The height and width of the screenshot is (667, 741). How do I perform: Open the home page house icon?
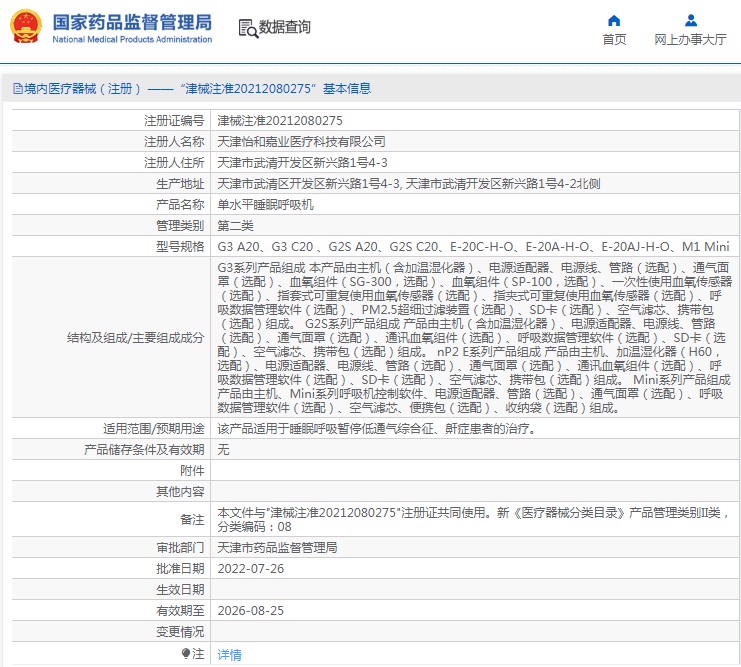tap(614, 20)
